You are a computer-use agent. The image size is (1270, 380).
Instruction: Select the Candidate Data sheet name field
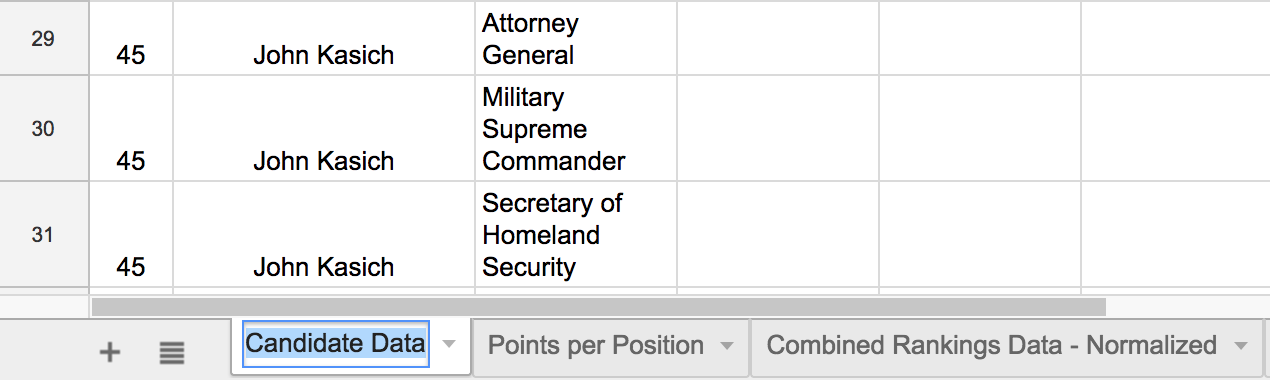coord(336,344)
